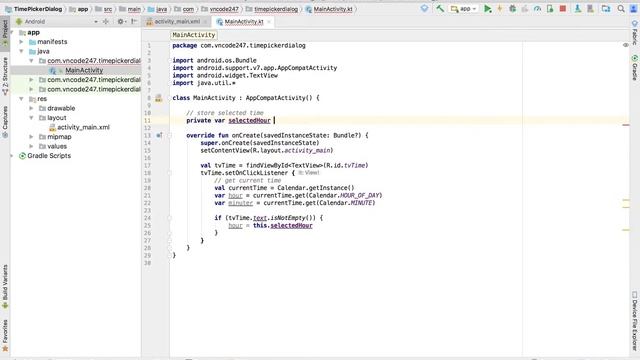
Task: Run the app with green play button
Action: [x=487, y=9]
